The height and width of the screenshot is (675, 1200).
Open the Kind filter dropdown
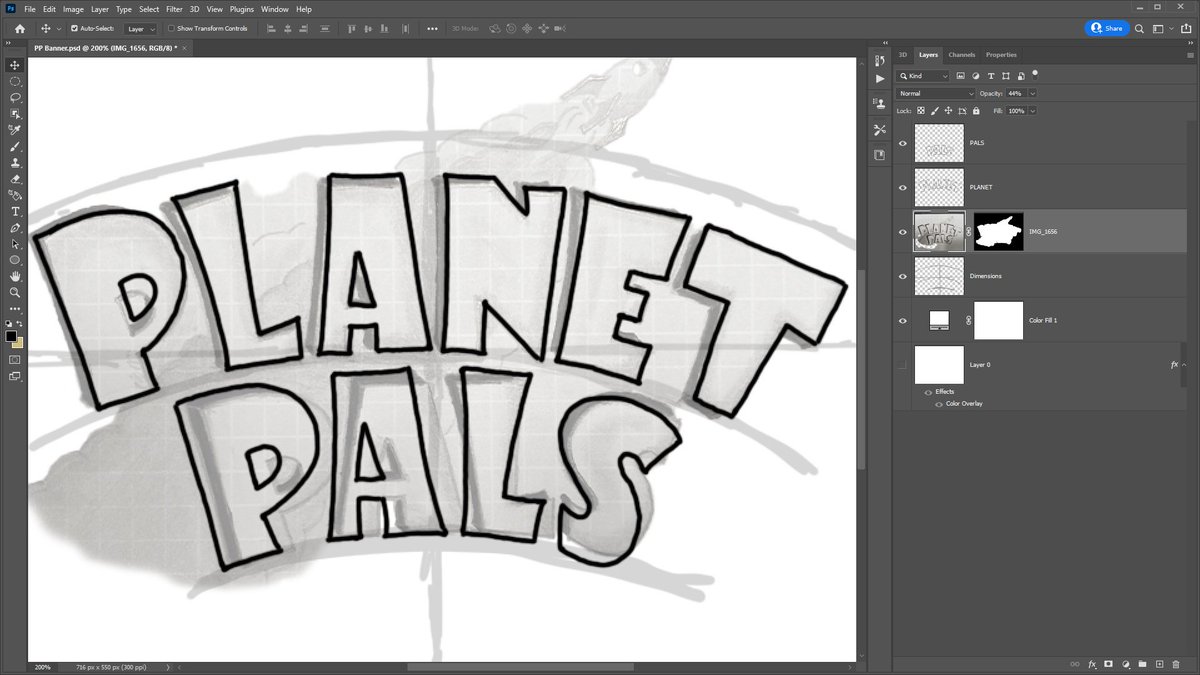[923, 76]
